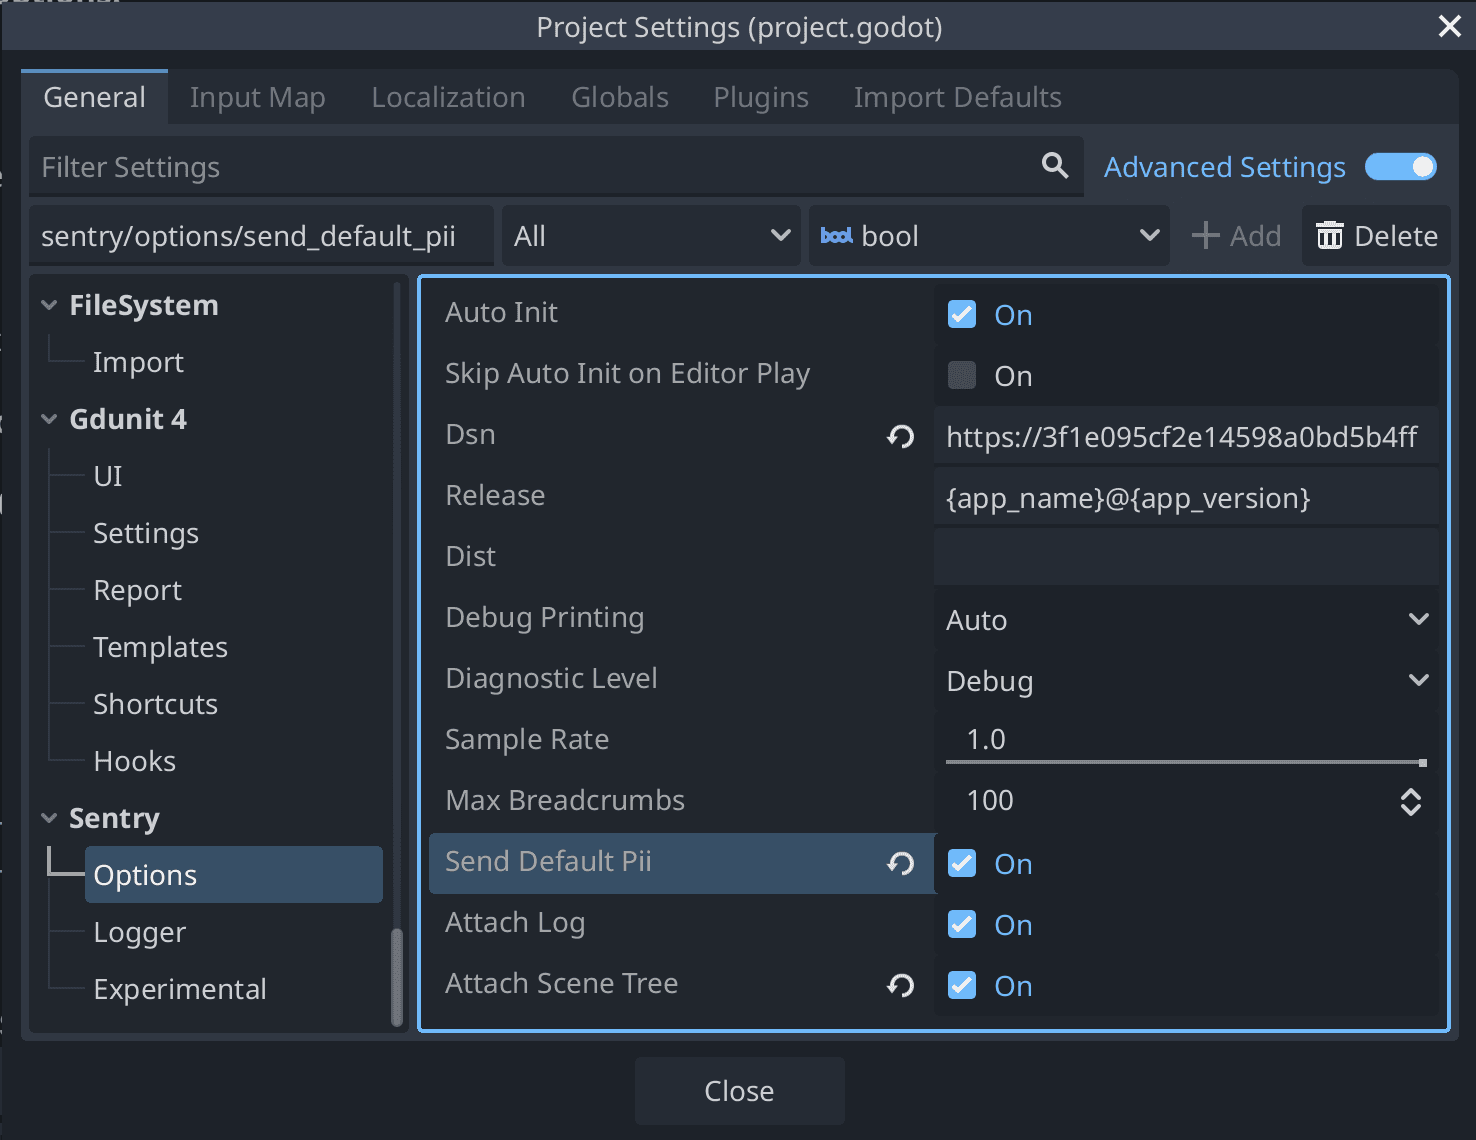
Task: Open the Import Defaults tab
Action: (x=957, y=97)
